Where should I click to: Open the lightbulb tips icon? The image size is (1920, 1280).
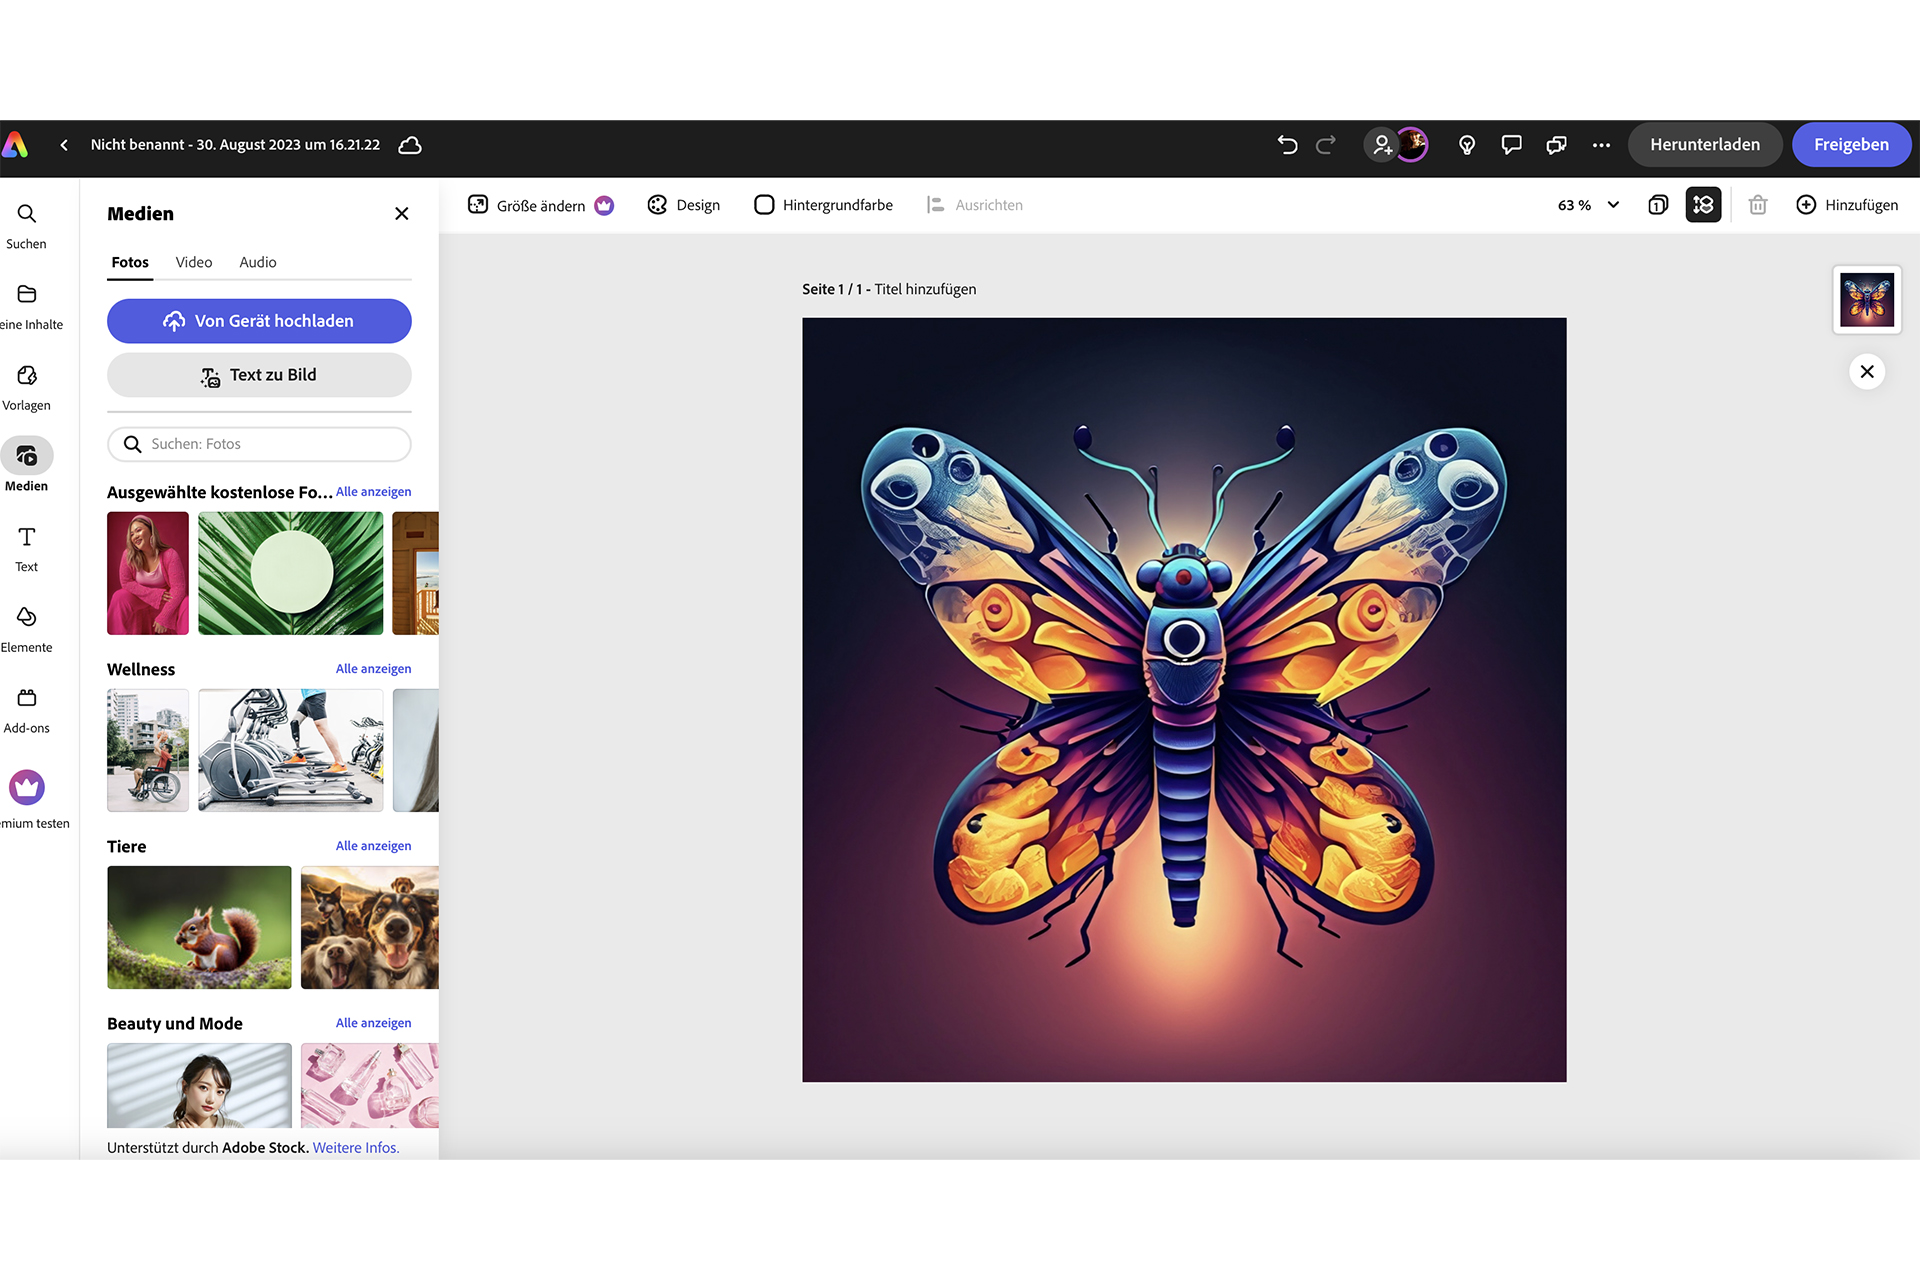point(1467,145)
